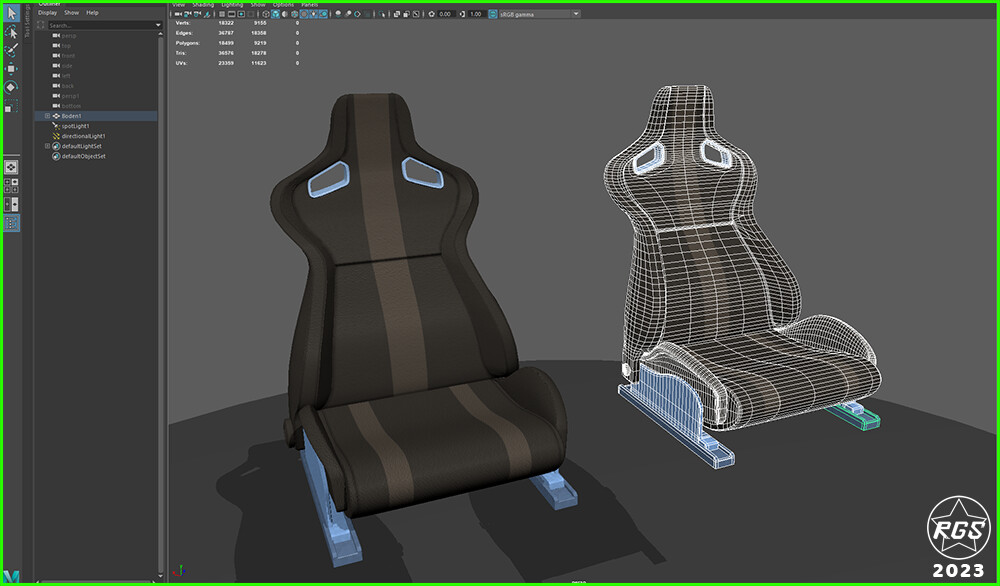Toggle the Outliner layout button in toolbox
This screenshot has height=586, width=1000.
pos(11,223)
